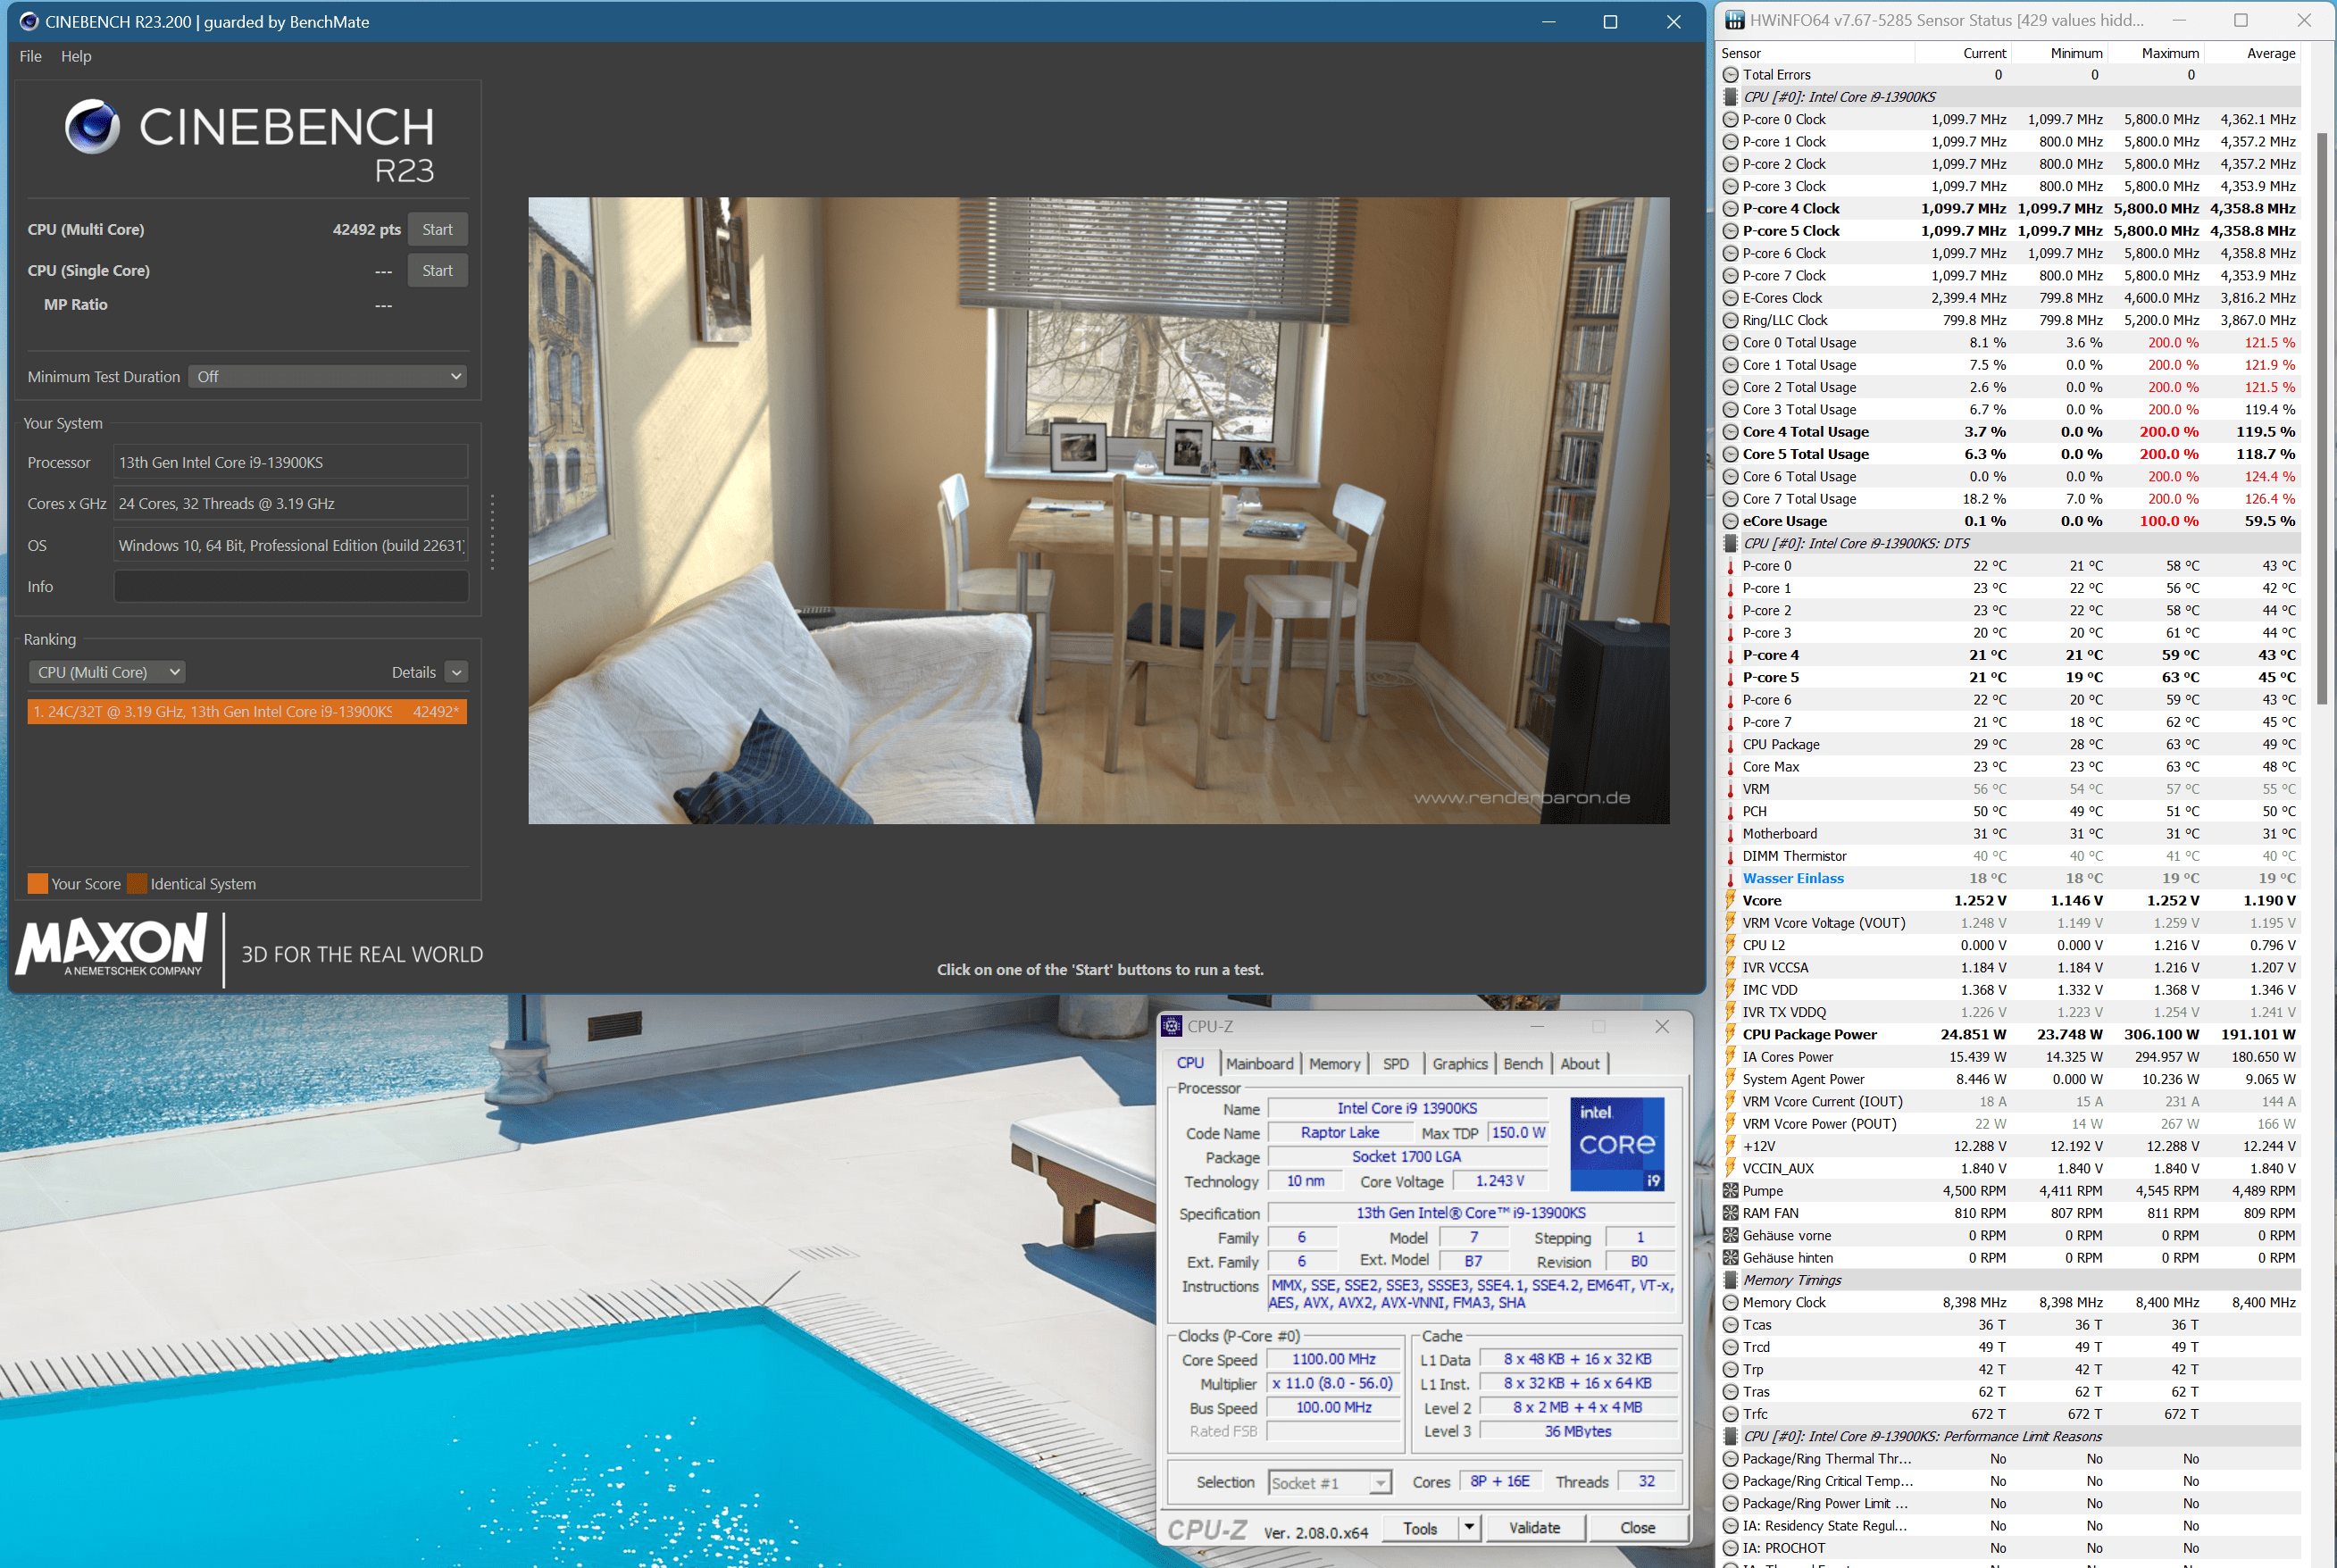
Task: Click the icon beside Total Errors sensor
Action: pos(1730,75)
